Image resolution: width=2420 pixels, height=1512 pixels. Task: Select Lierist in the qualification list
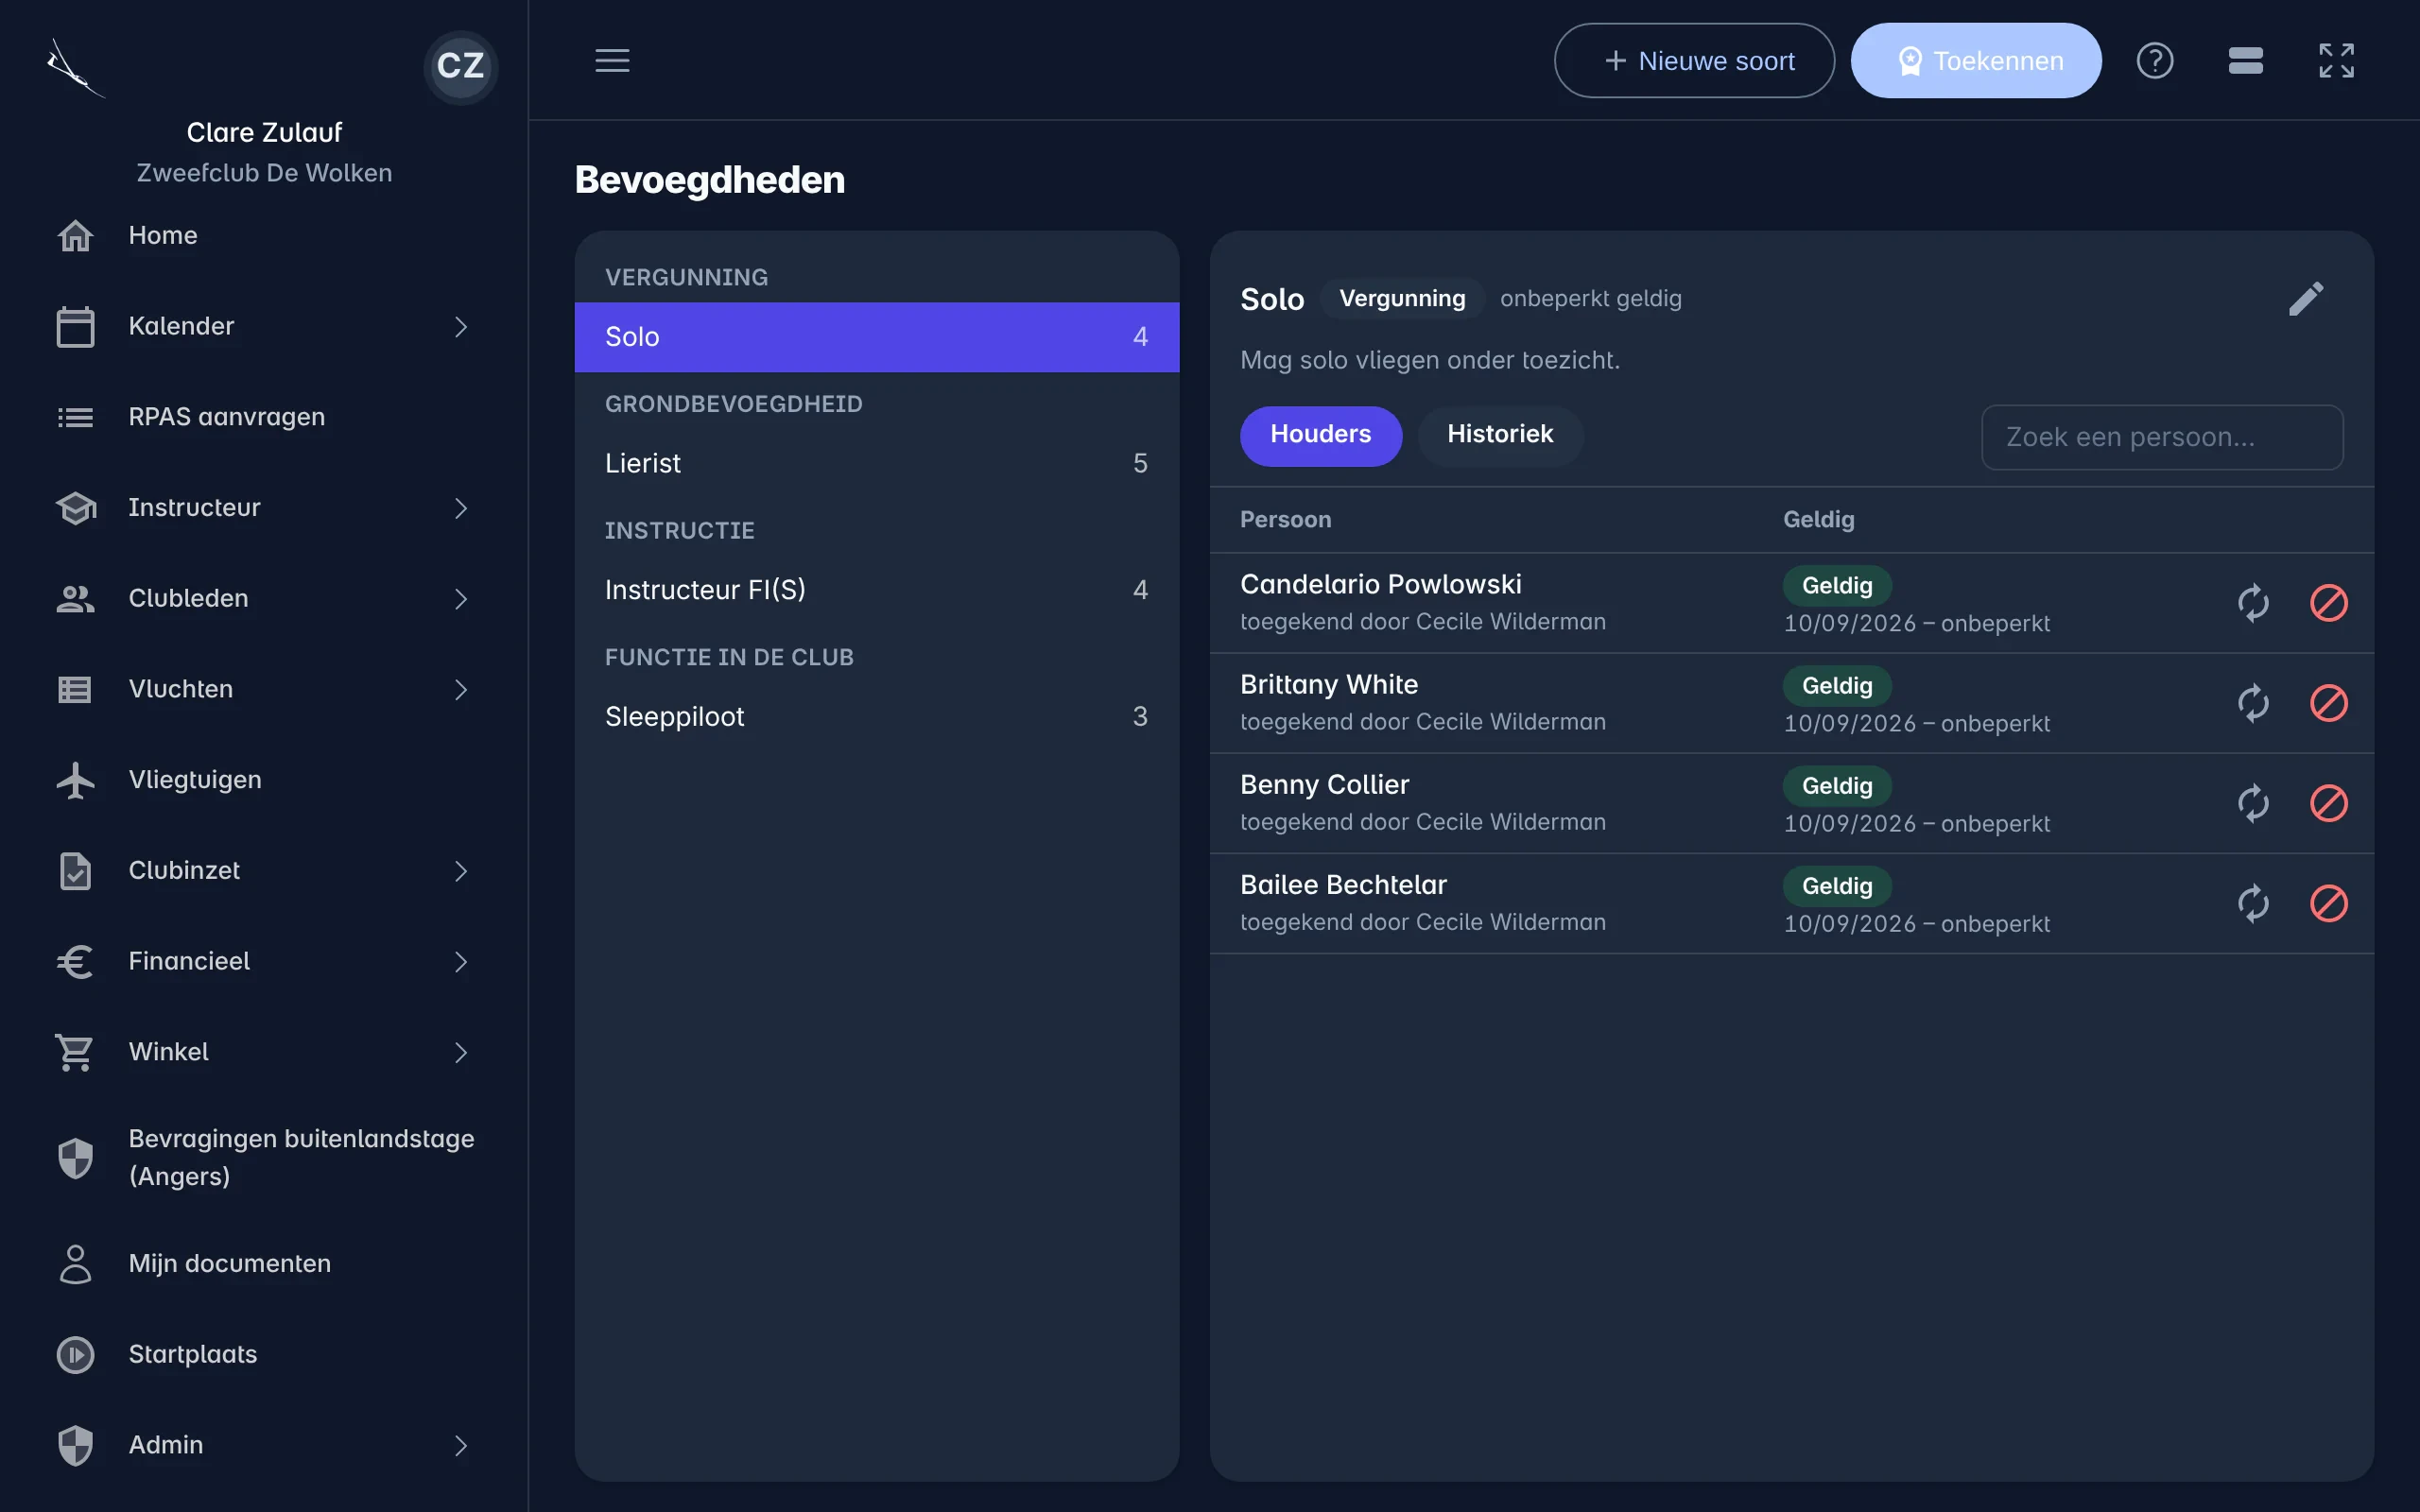[x=877, y=463]
